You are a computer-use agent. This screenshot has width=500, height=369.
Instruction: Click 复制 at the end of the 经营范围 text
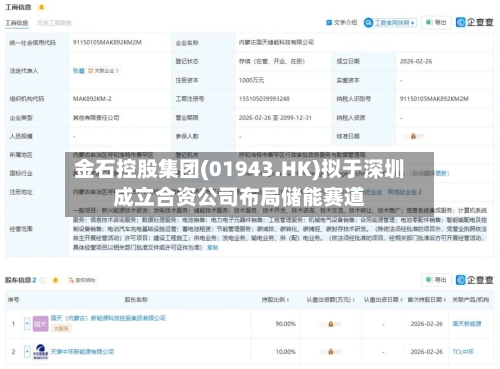coord(213,247)
